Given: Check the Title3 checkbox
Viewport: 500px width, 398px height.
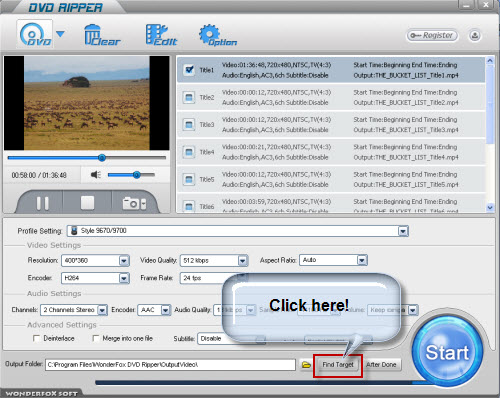Looking at the screenshot, I should click(189, 125).
